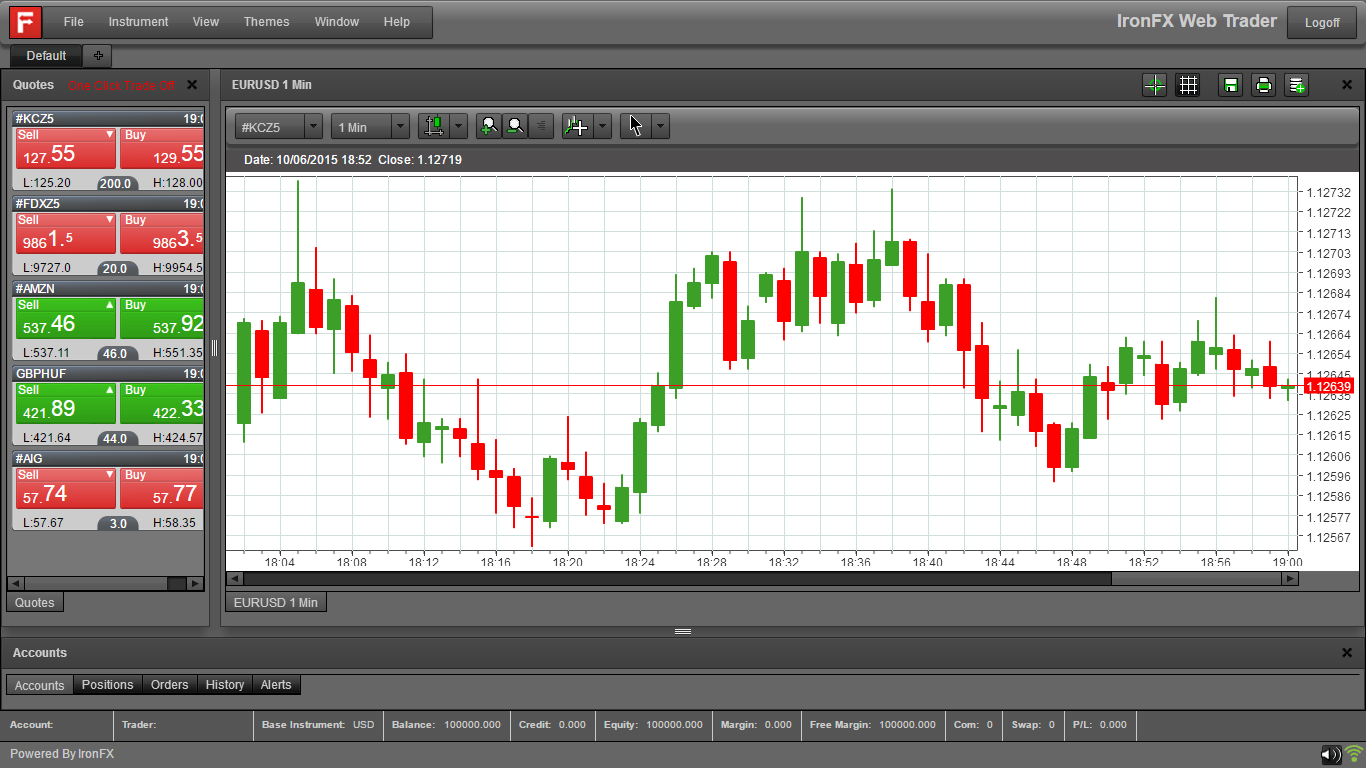Click the bottom panel splitter handle
Viewport: 1366px width, 768px height.
tap(683, 631)
